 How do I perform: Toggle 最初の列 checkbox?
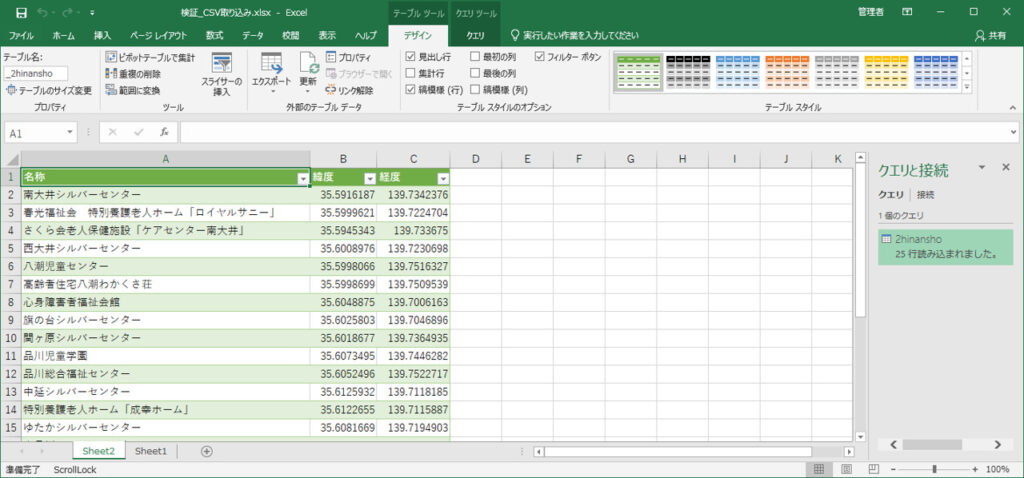coord(475,57)
